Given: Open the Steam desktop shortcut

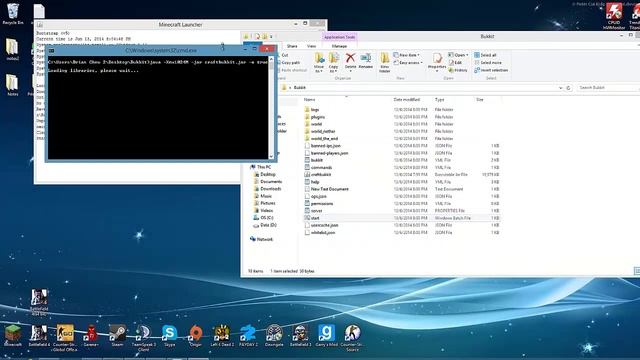Looking at the screenshot, I should (x=117, y=336).
